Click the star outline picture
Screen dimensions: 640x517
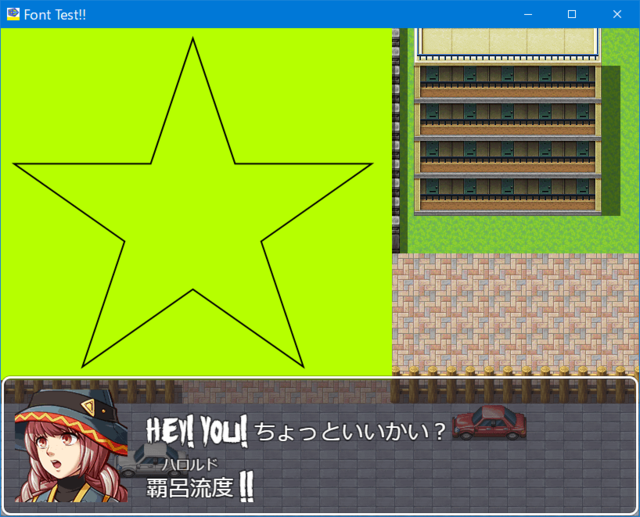193,203
